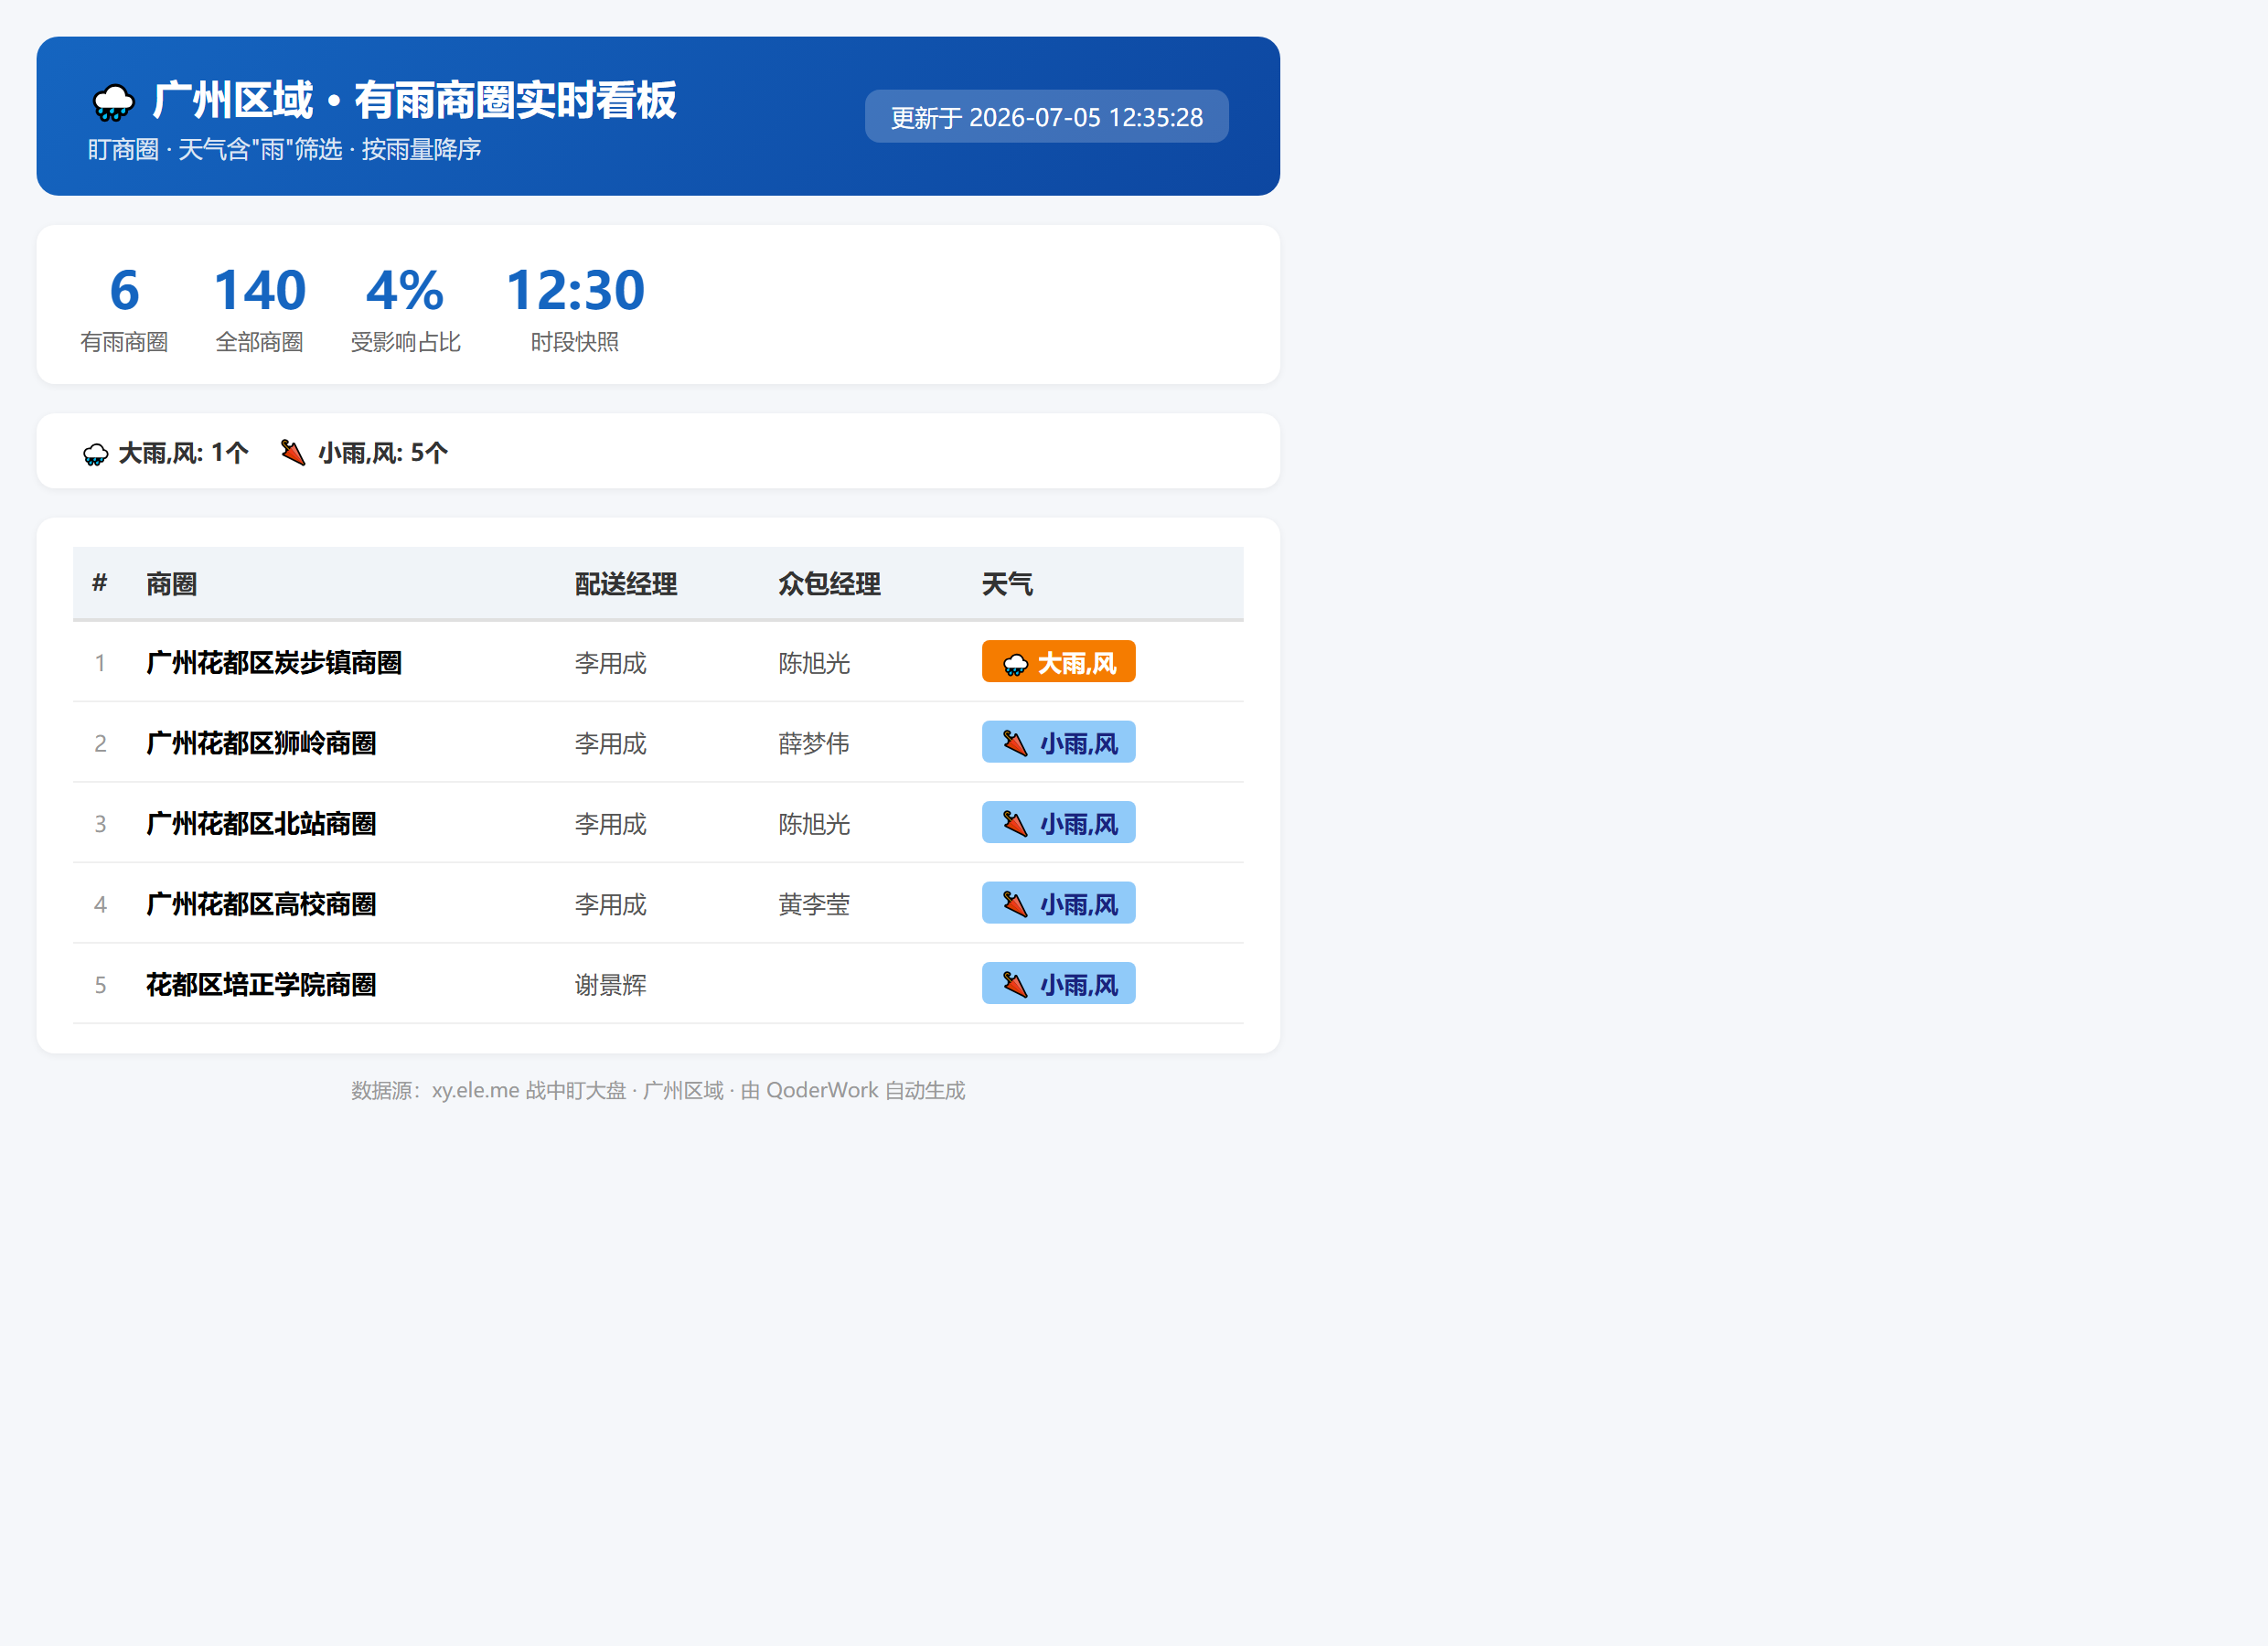Click 李用成 in the 高校商圈 row
Image resolution: width=2268 pixels, height=1646 pixels.
[611, 904]
